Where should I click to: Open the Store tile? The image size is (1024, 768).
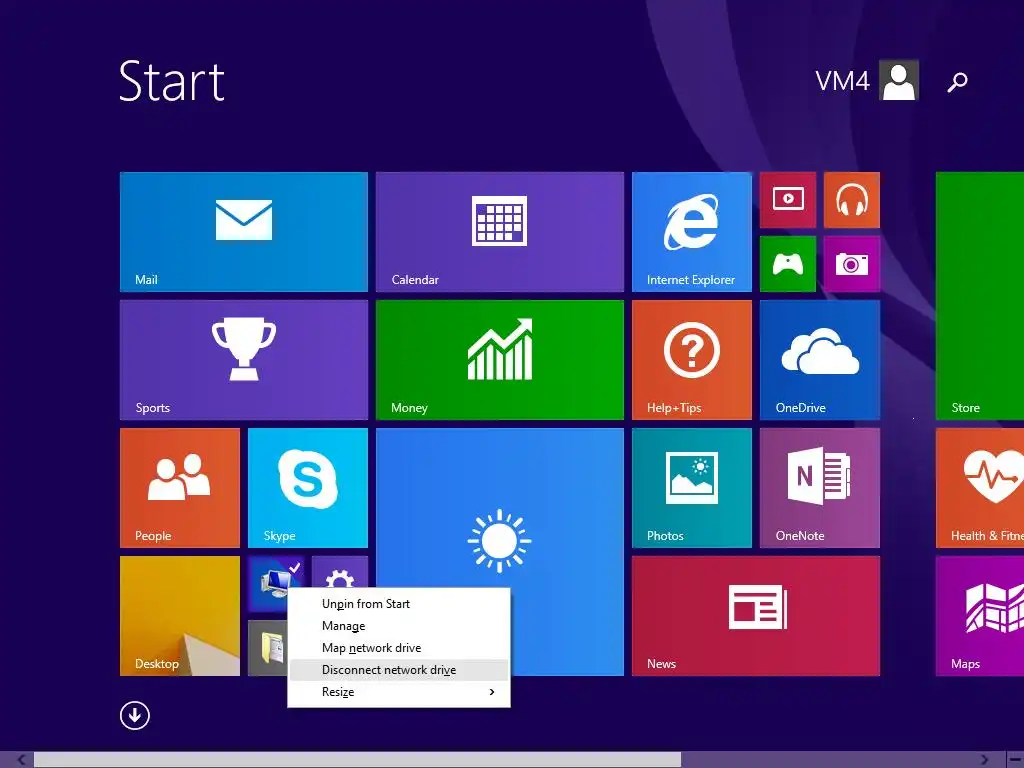(x=980, y=296)
